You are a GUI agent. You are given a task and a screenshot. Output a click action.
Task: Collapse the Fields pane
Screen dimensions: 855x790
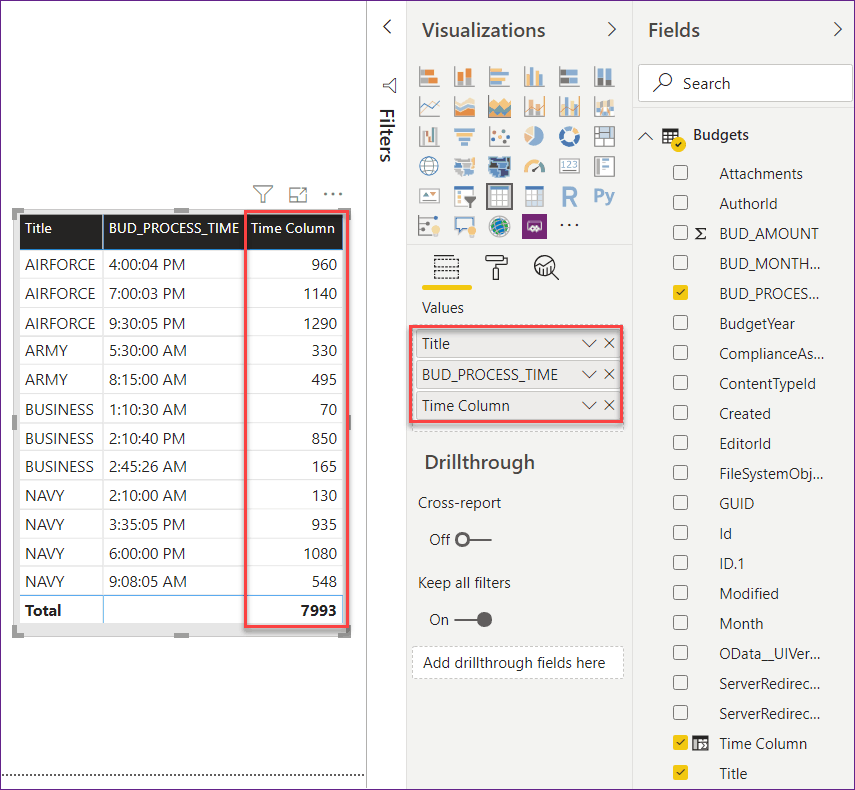(838, 29)
